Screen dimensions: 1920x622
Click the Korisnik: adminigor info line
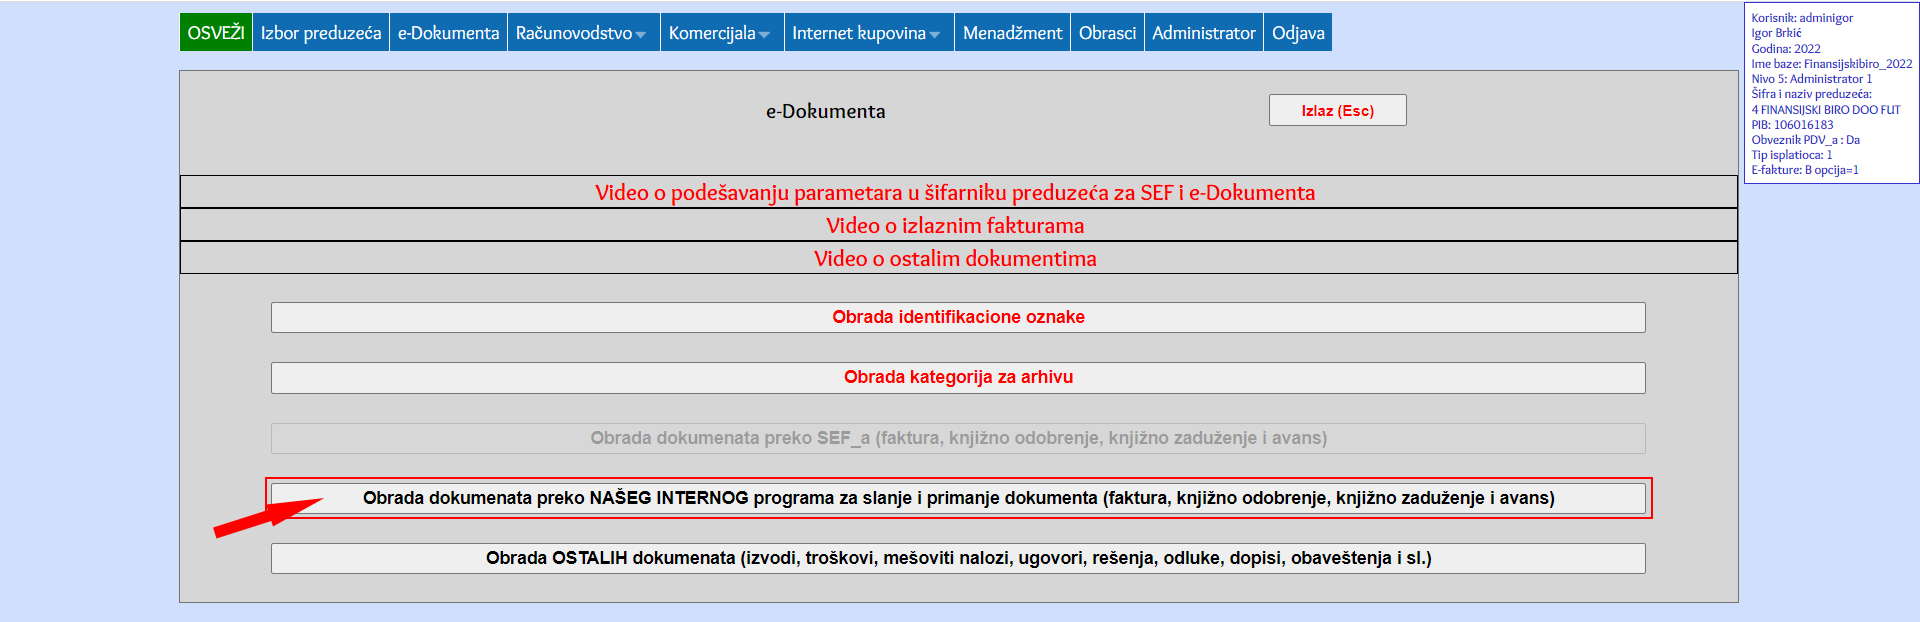pyautogui.click(x=1802, y=18)
